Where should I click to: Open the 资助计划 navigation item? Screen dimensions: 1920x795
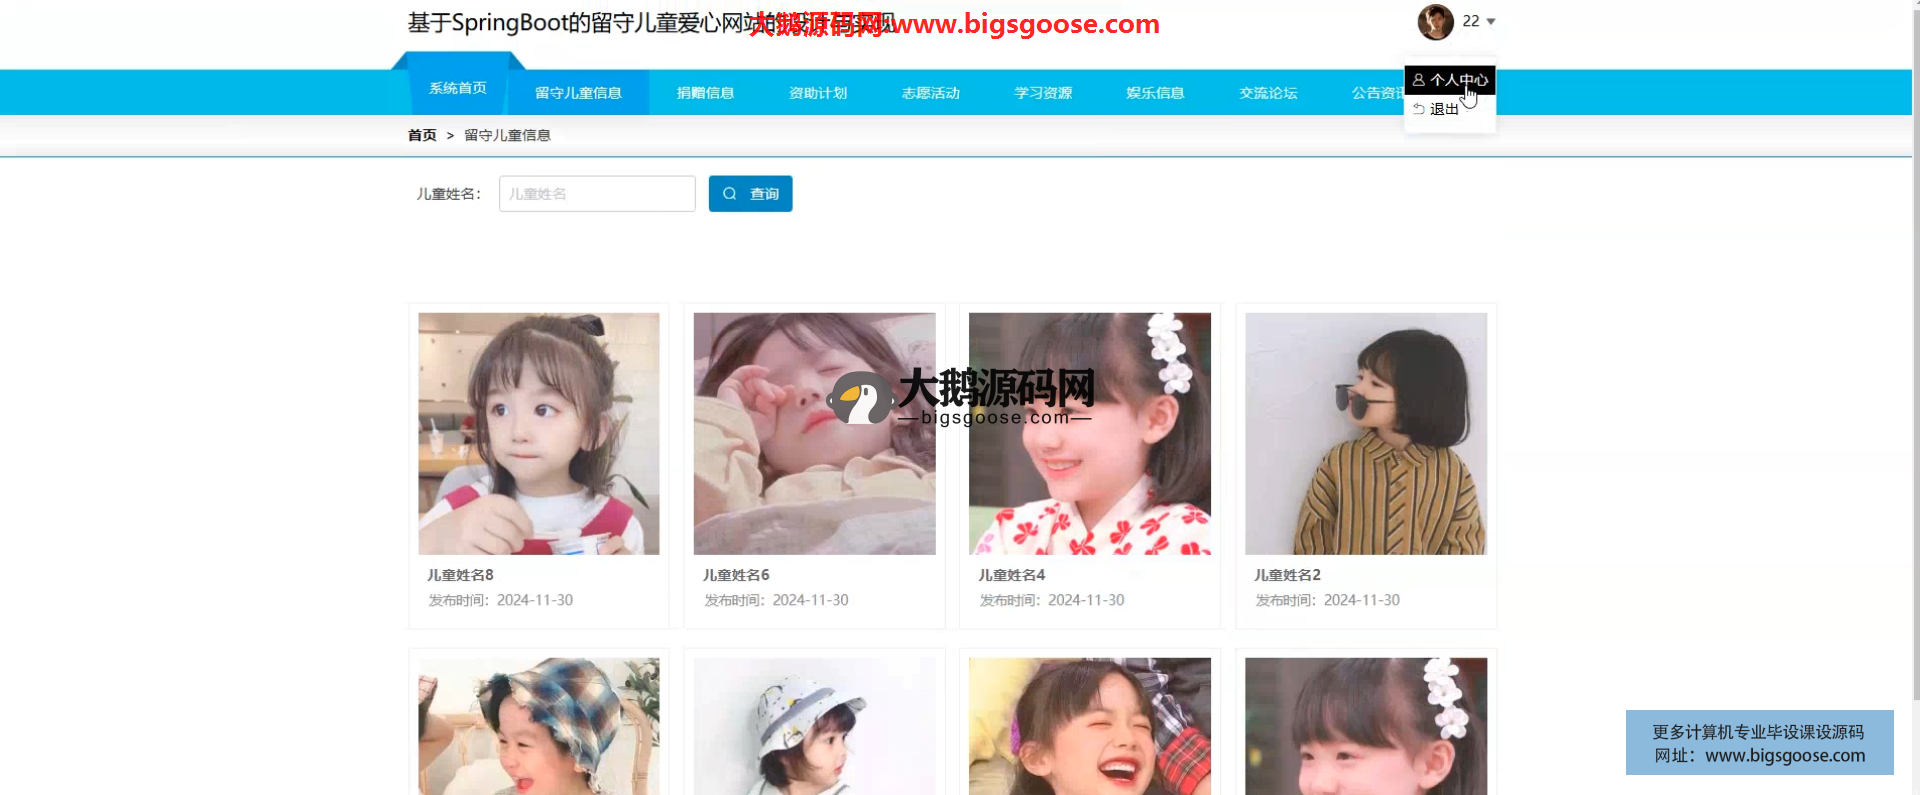[818, 93]
